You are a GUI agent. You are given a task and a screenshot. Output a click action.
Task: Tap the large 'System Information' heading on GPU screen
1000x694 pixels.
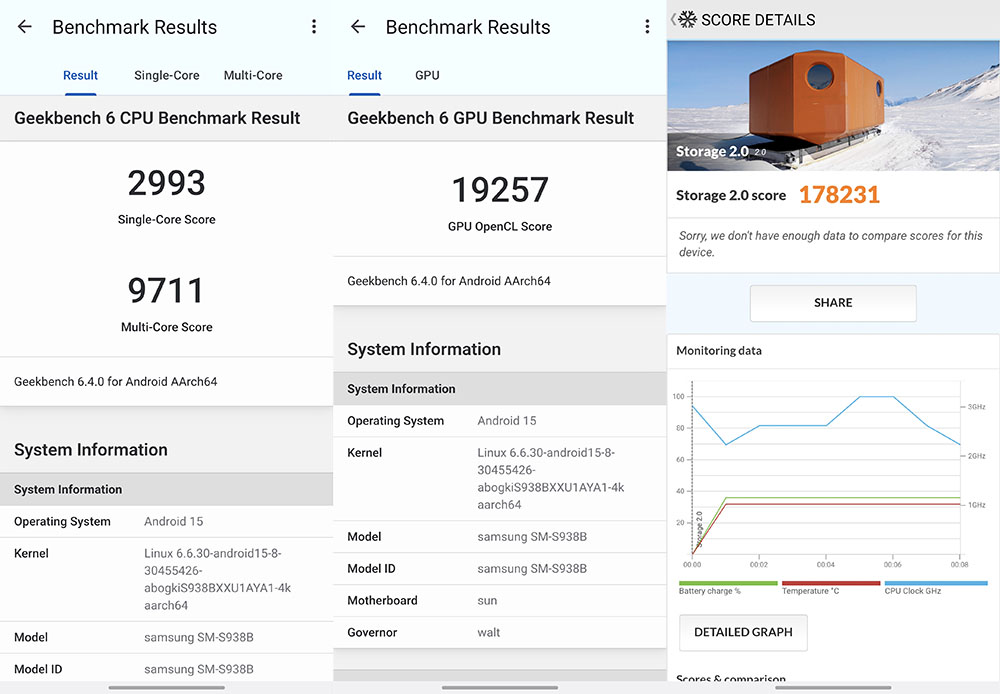(x=424, y=349)
